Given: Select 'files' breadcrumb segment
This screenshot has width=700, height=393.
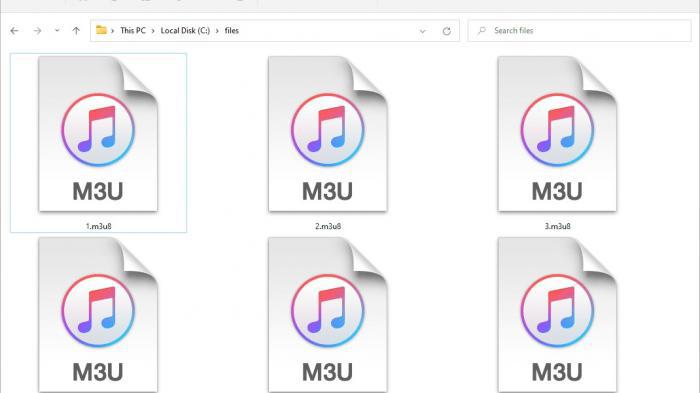Looking at the screenshot, I should click(231, 31).
